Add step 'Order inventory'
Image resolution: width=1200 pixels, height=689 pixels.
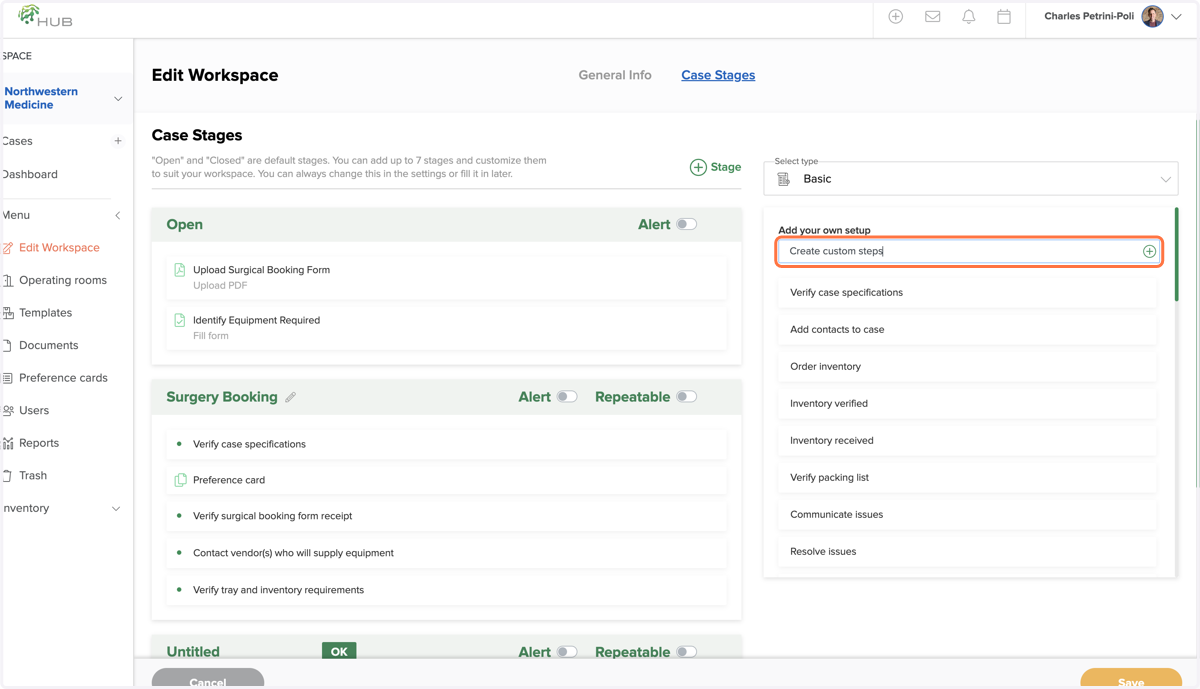[967, 367]
